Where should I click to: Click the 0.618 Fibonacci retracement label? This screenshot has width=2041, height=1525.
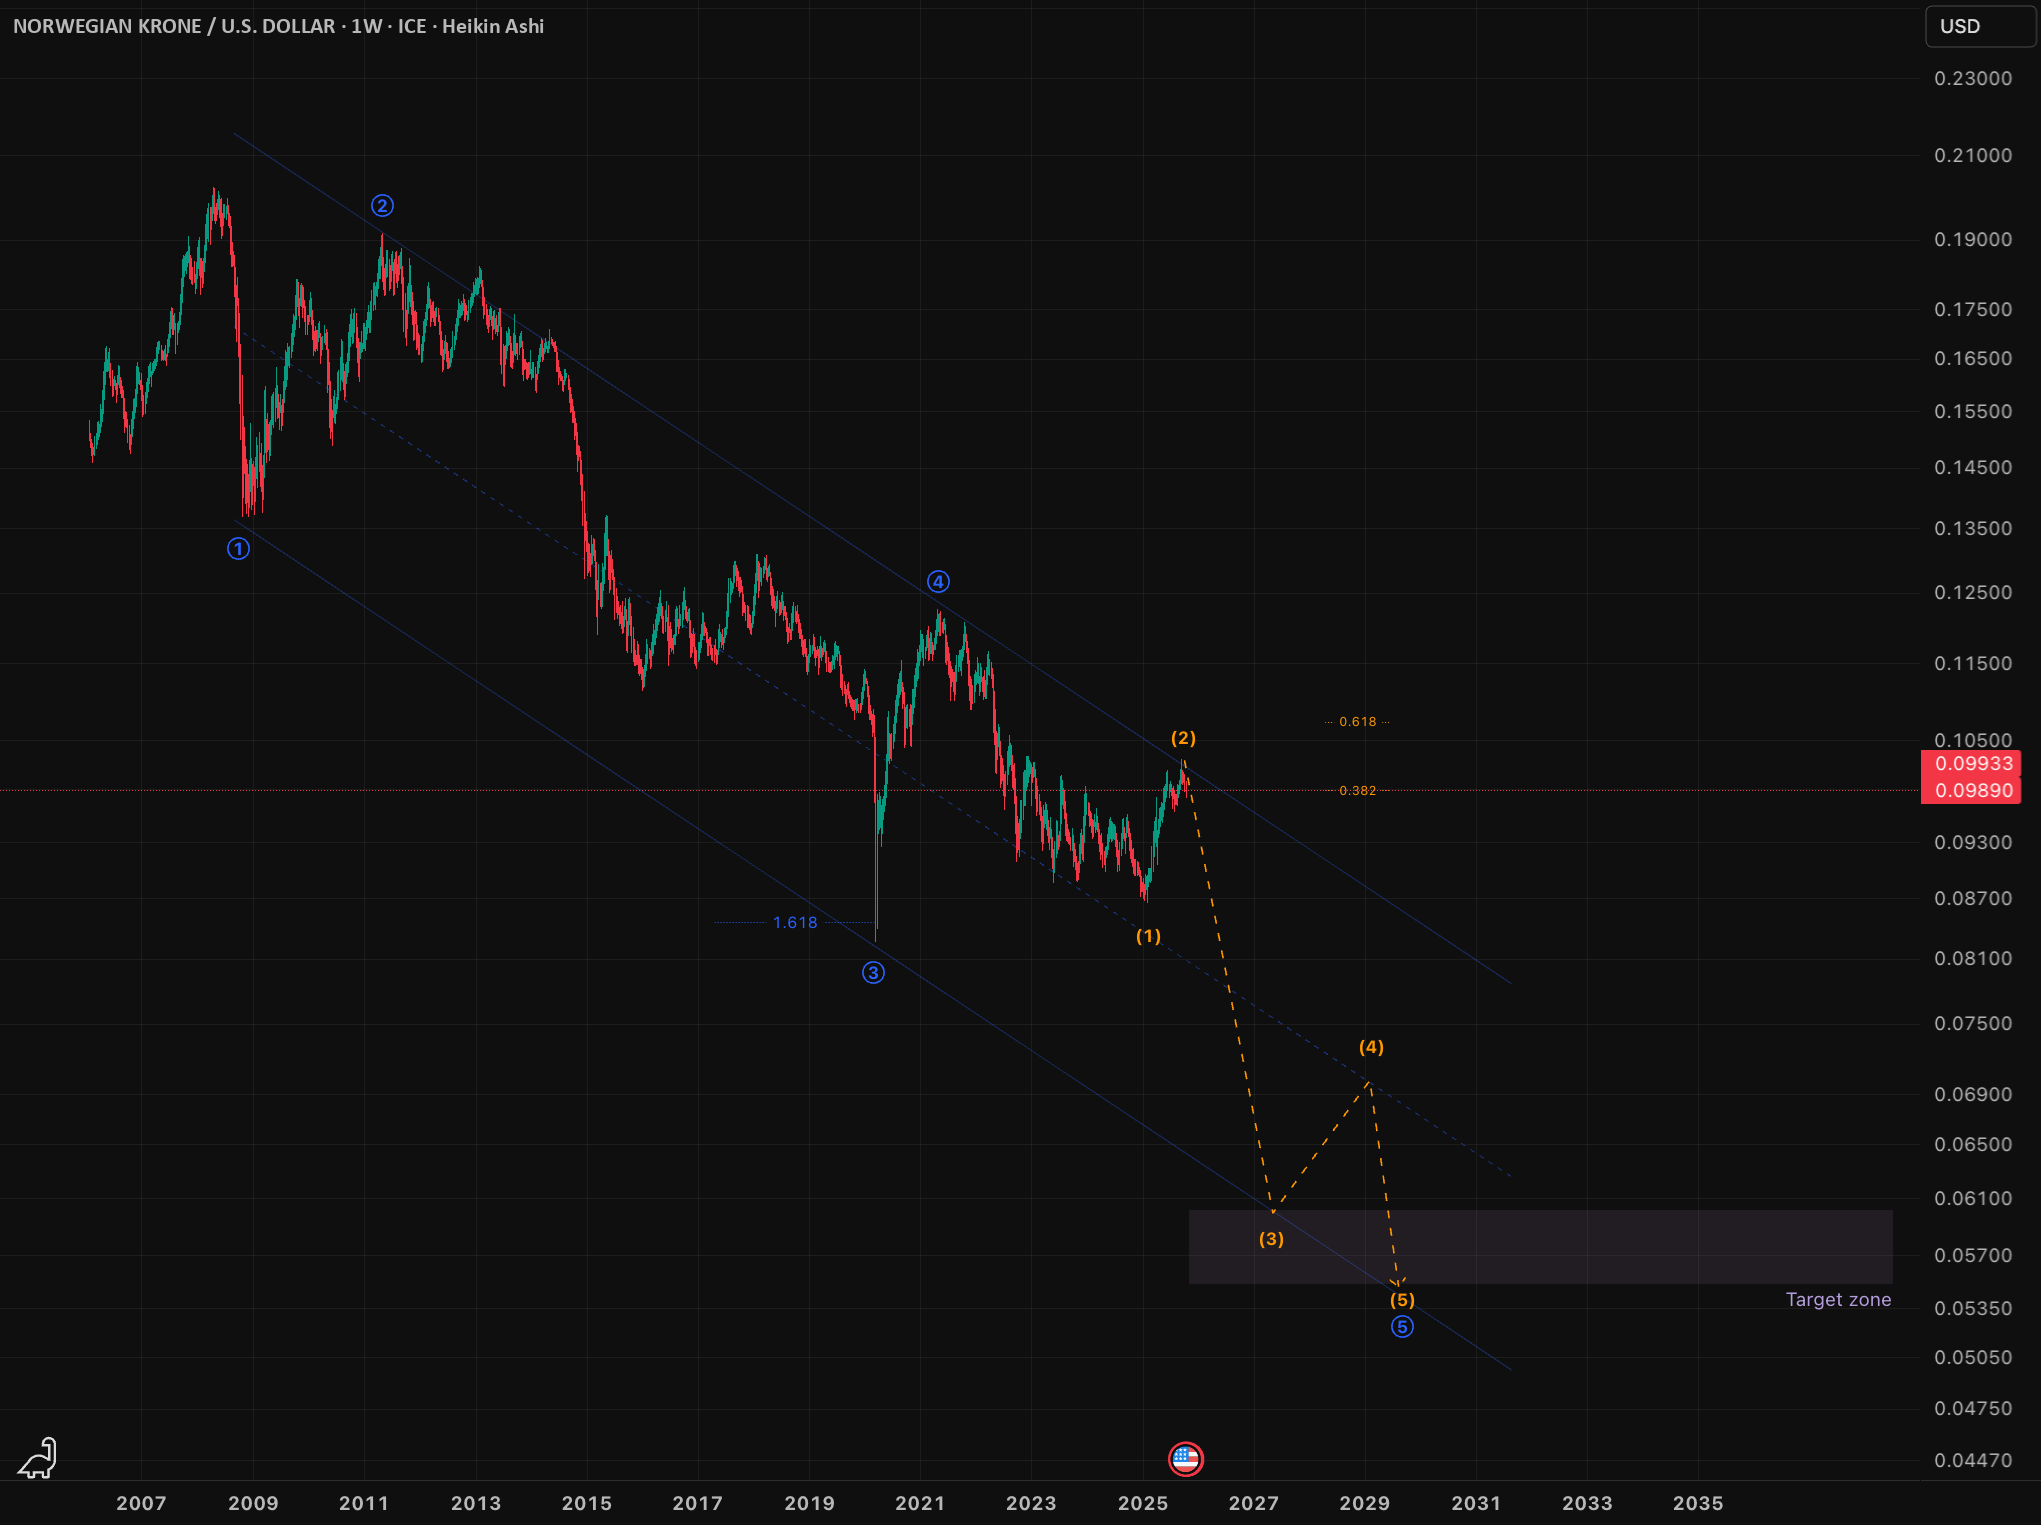[1357, 721]
